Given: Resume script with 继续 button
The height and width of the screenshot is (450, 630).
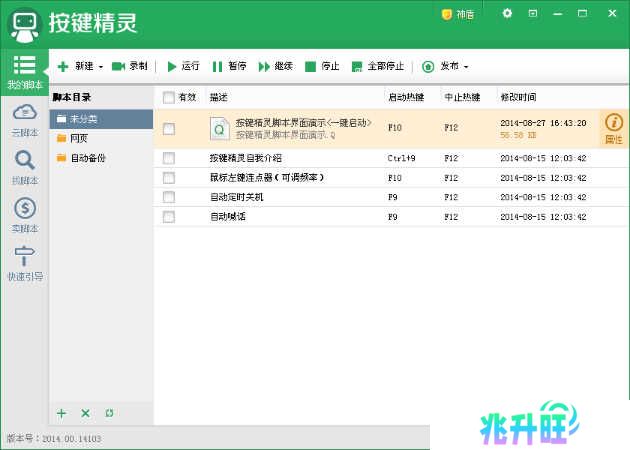Looking at the screenshot, I should (x=275, y=66).
